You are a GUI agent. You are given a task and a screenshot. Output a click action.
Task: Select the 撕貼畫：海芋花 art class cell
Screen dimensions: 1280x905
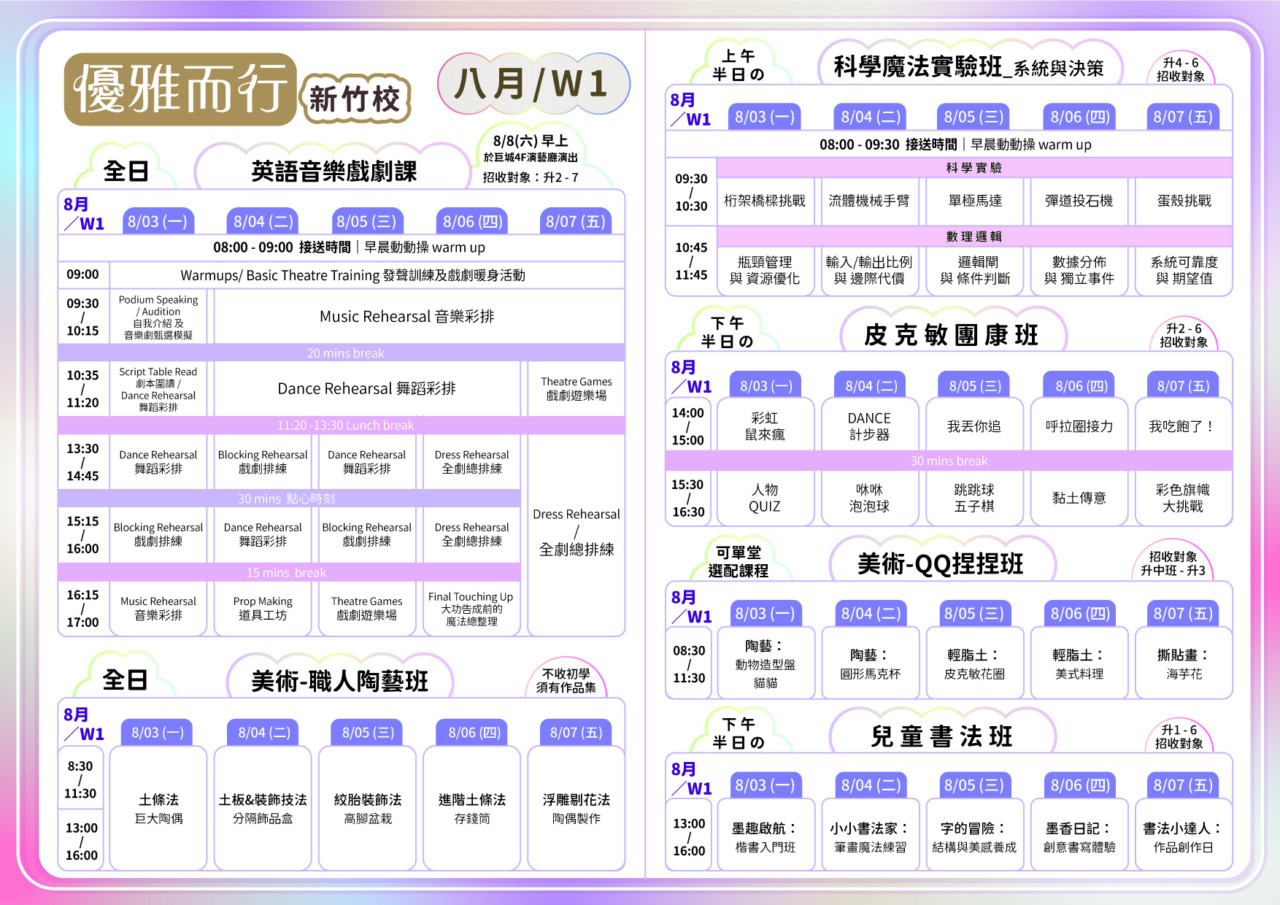point(1183,664)
